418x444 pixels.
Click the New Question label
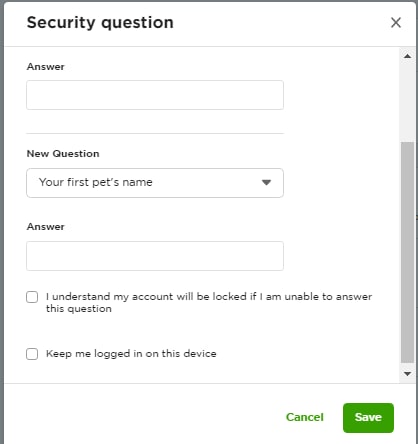tap(63, 154)
